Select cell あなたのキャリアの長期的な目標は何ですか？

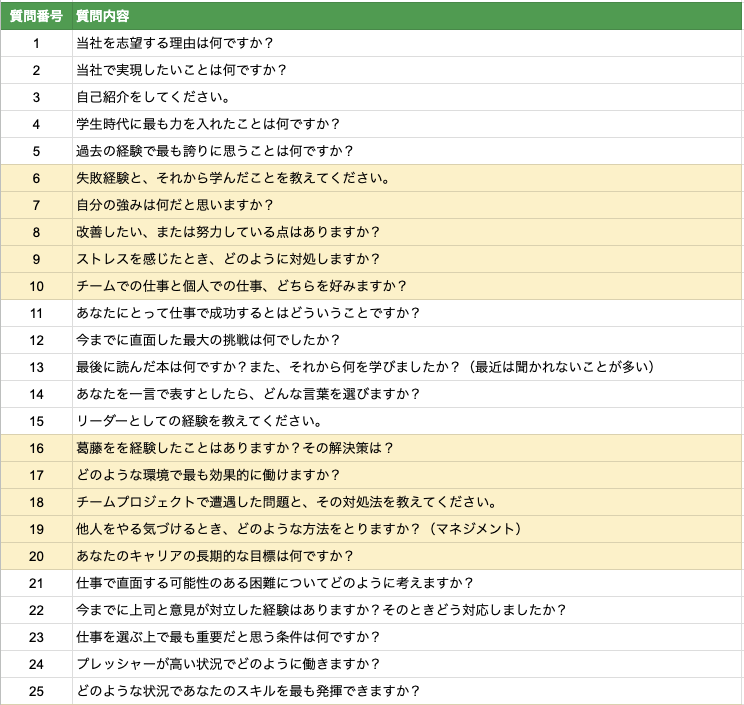tap(408, 556)
